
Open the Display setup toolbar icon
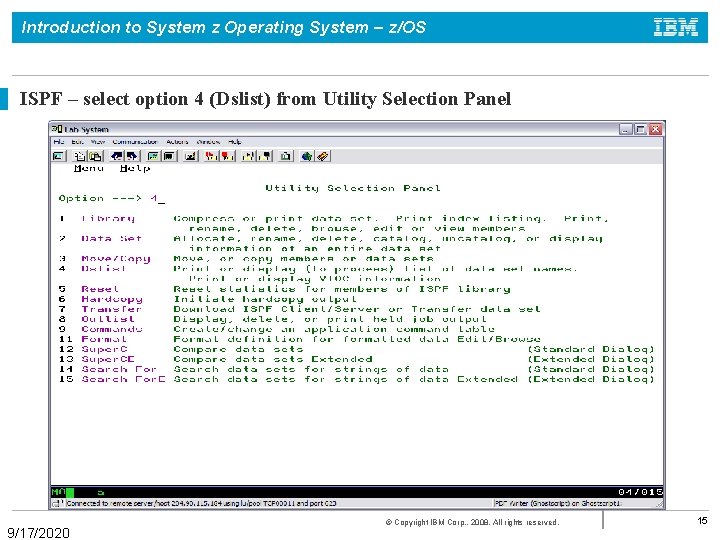tap(153, 156)
